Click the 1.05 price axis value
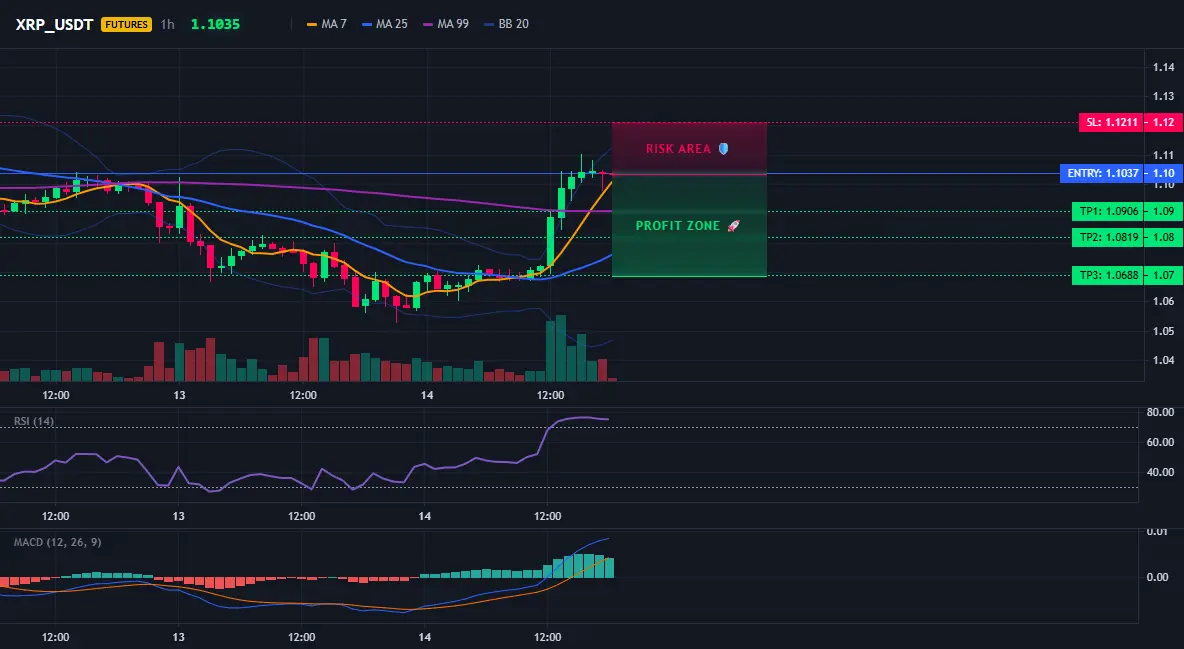 [1164, 331]
